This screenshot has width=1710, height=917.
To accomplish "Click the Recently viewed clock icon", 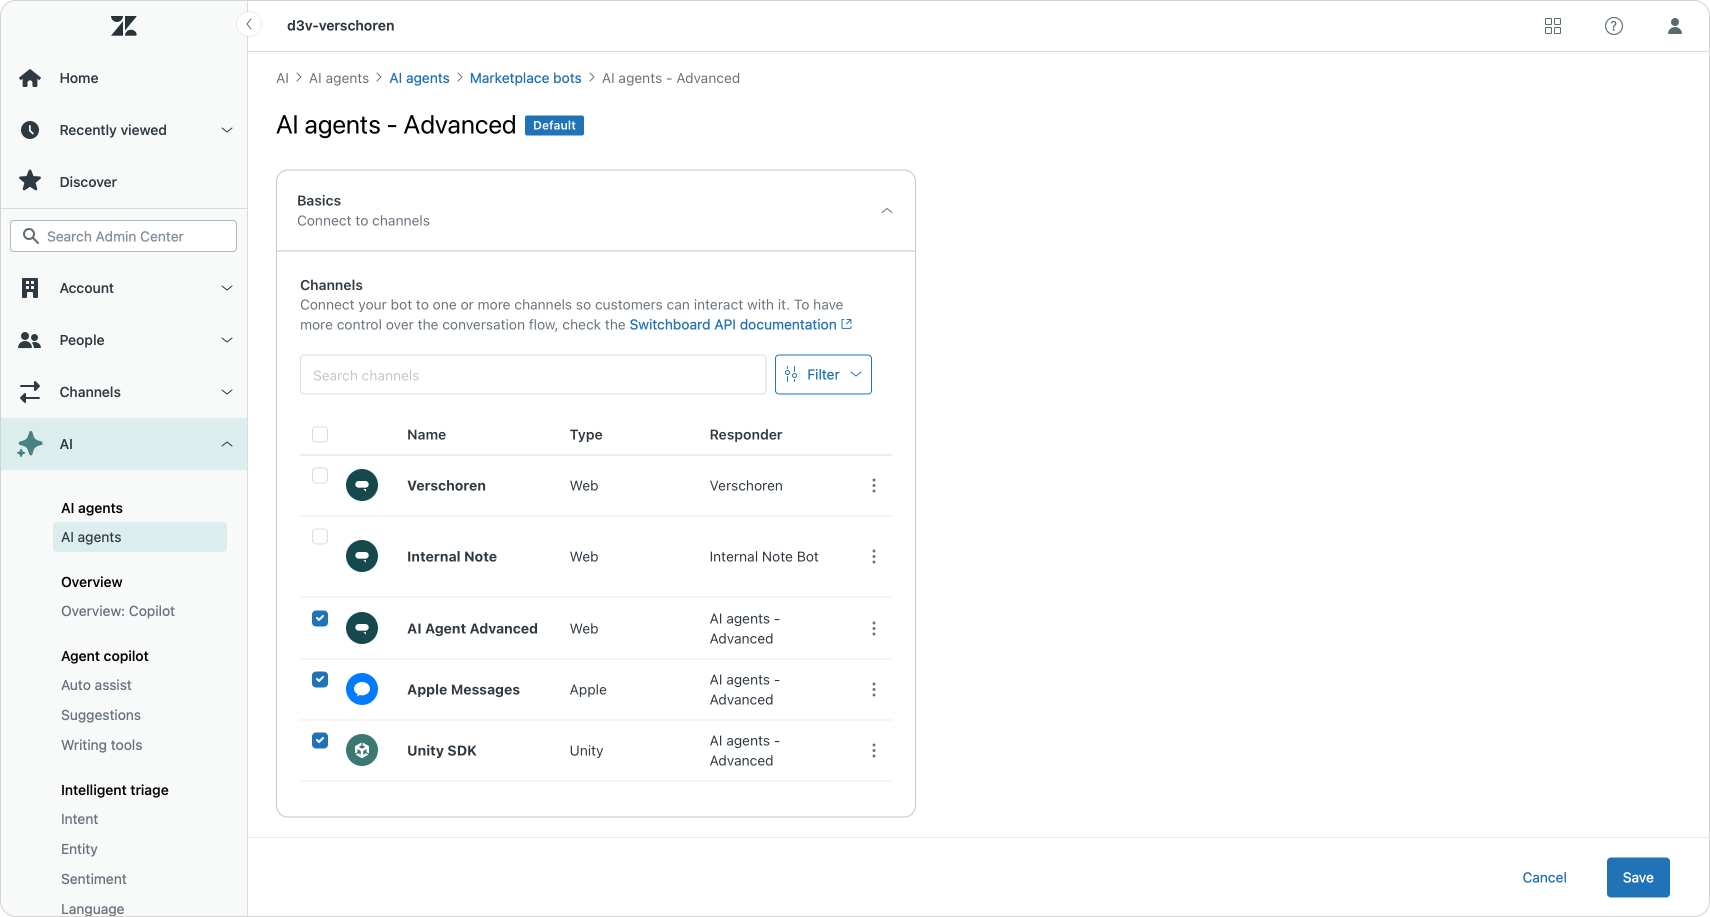I will 30,130.
